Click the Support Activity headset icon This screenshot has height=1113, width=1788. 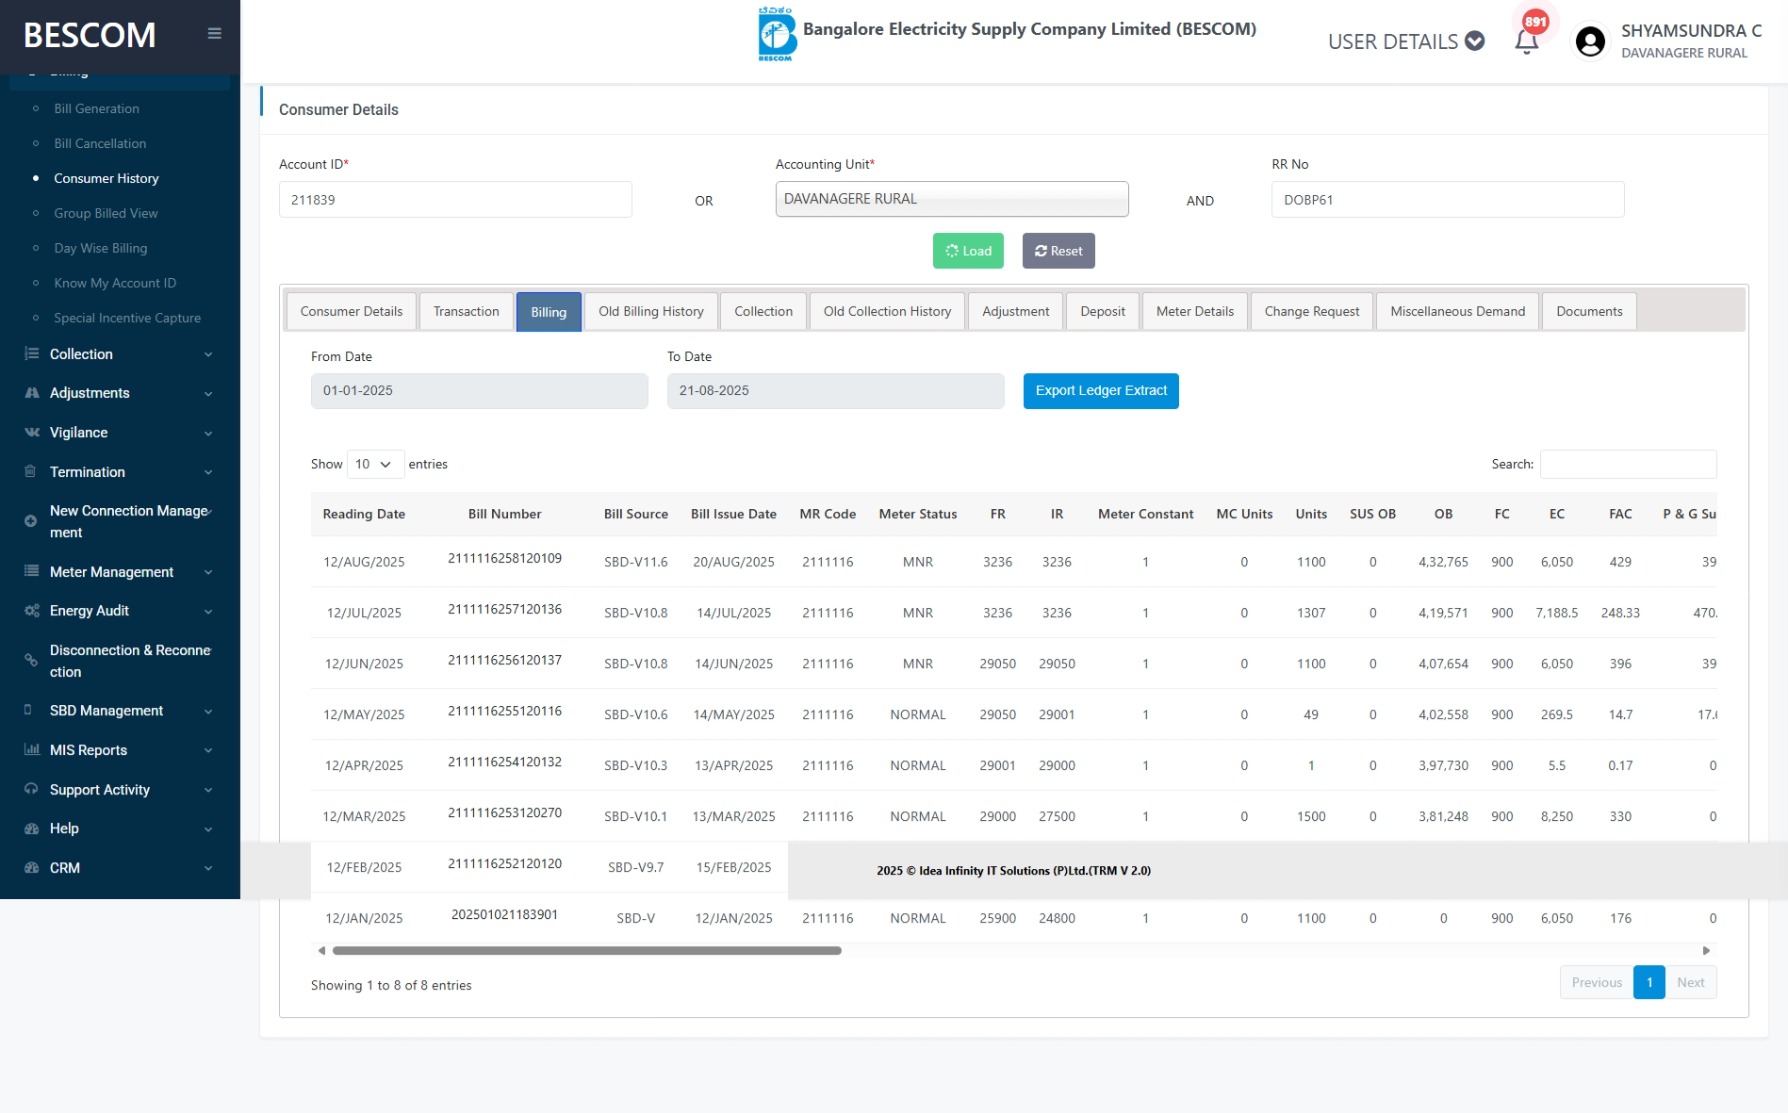click(32, 790)
